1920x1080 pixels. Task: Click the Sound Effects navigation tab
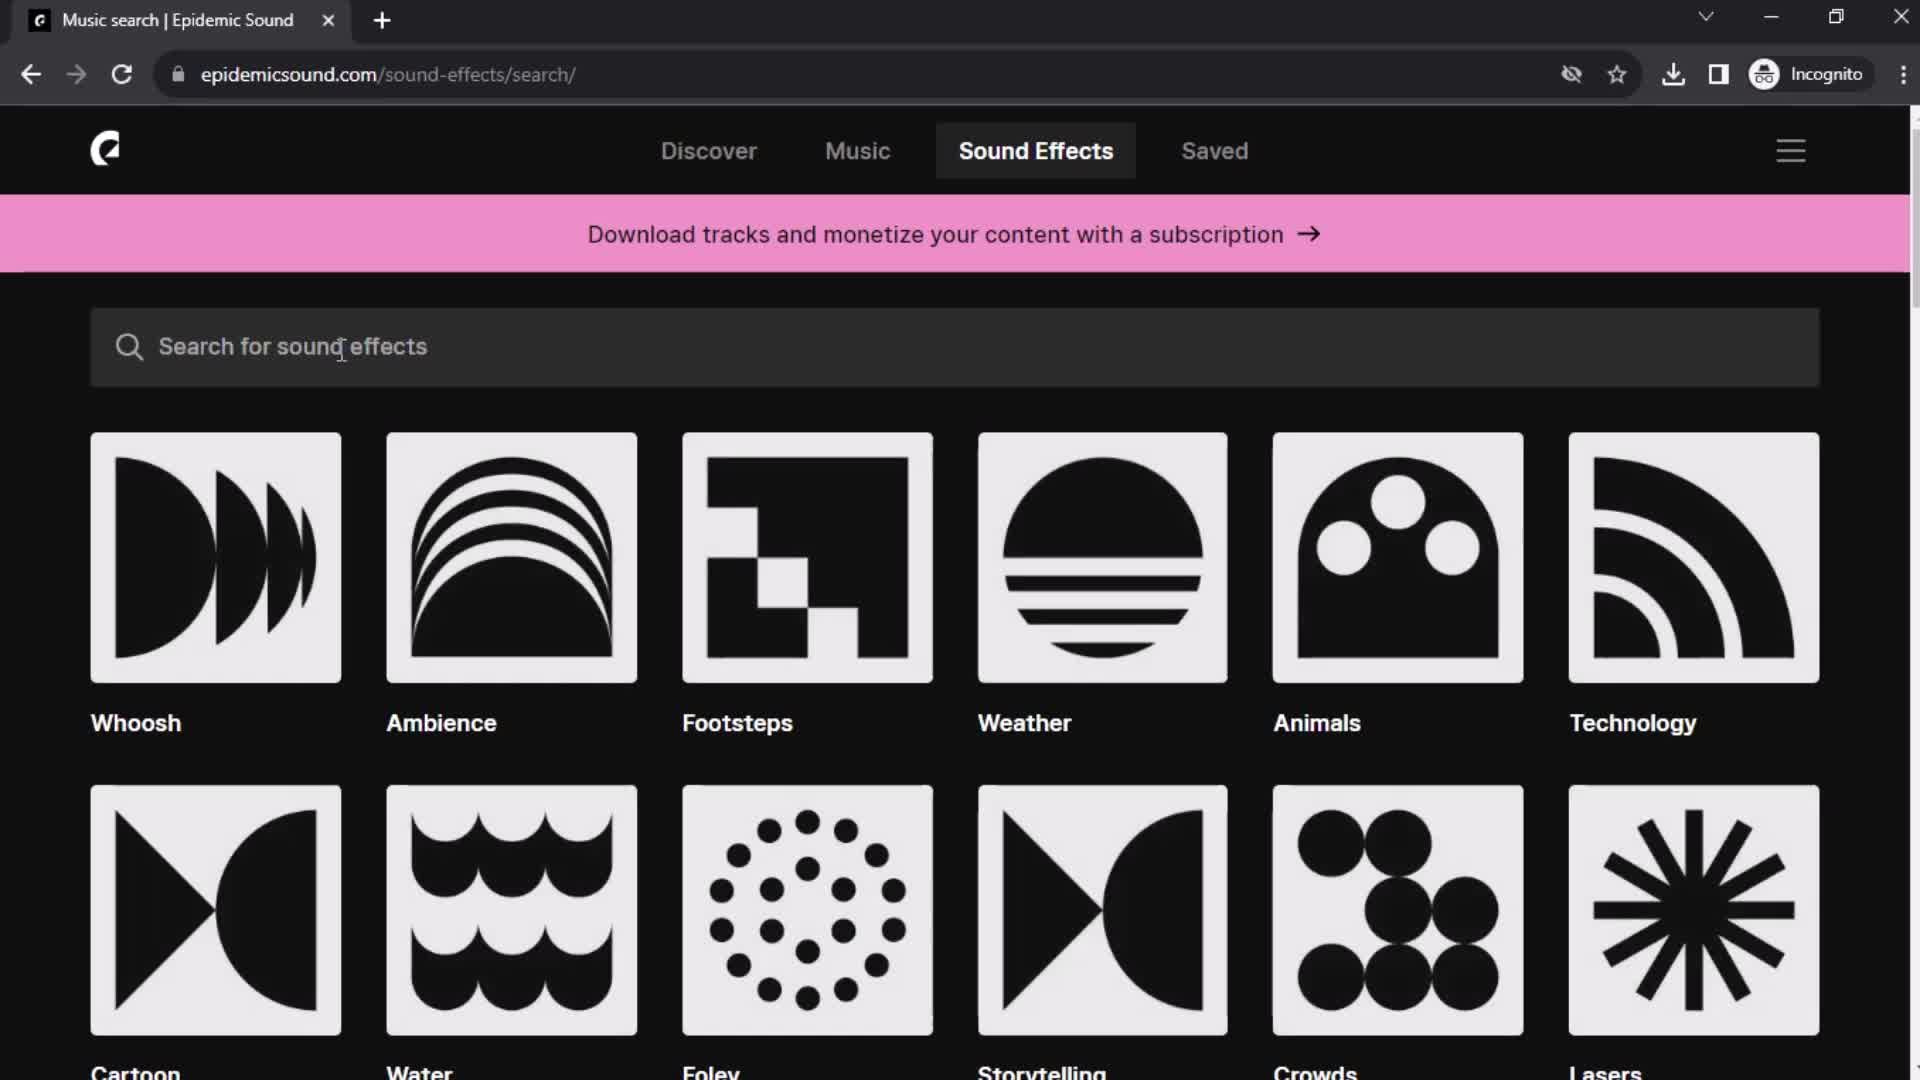[x=1036, y=150]
